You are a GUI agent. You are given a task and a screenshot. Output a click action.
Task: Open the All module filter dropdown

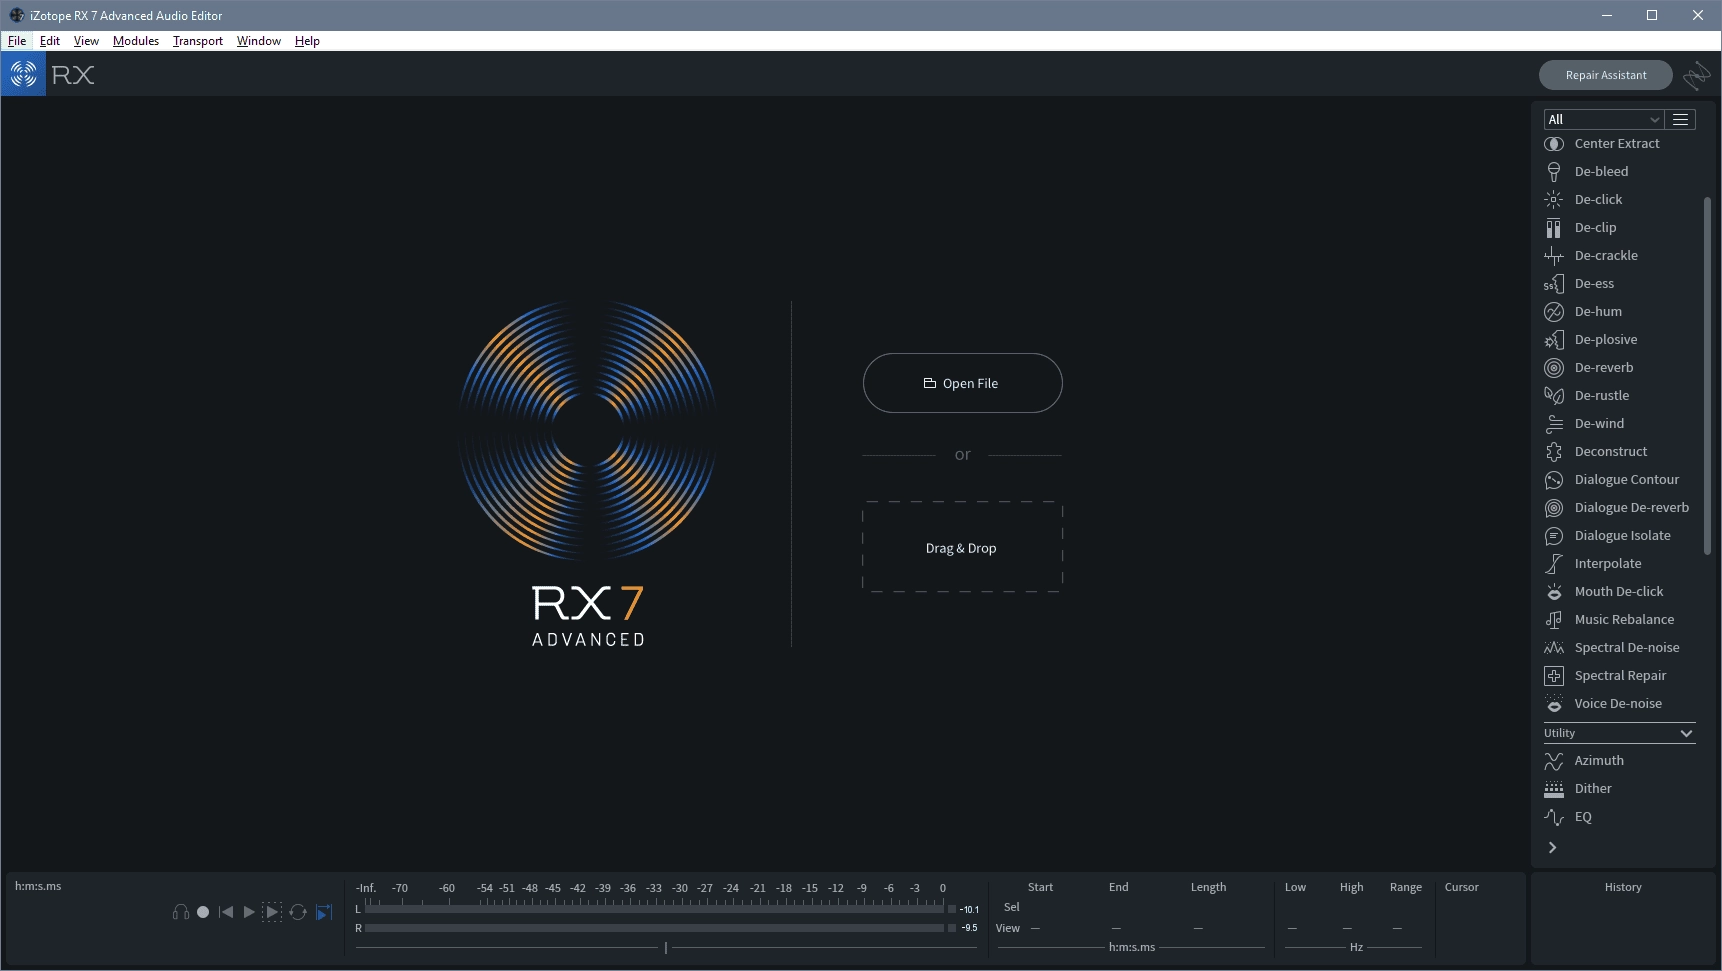pyautogui.click(x=1604, y=119)
